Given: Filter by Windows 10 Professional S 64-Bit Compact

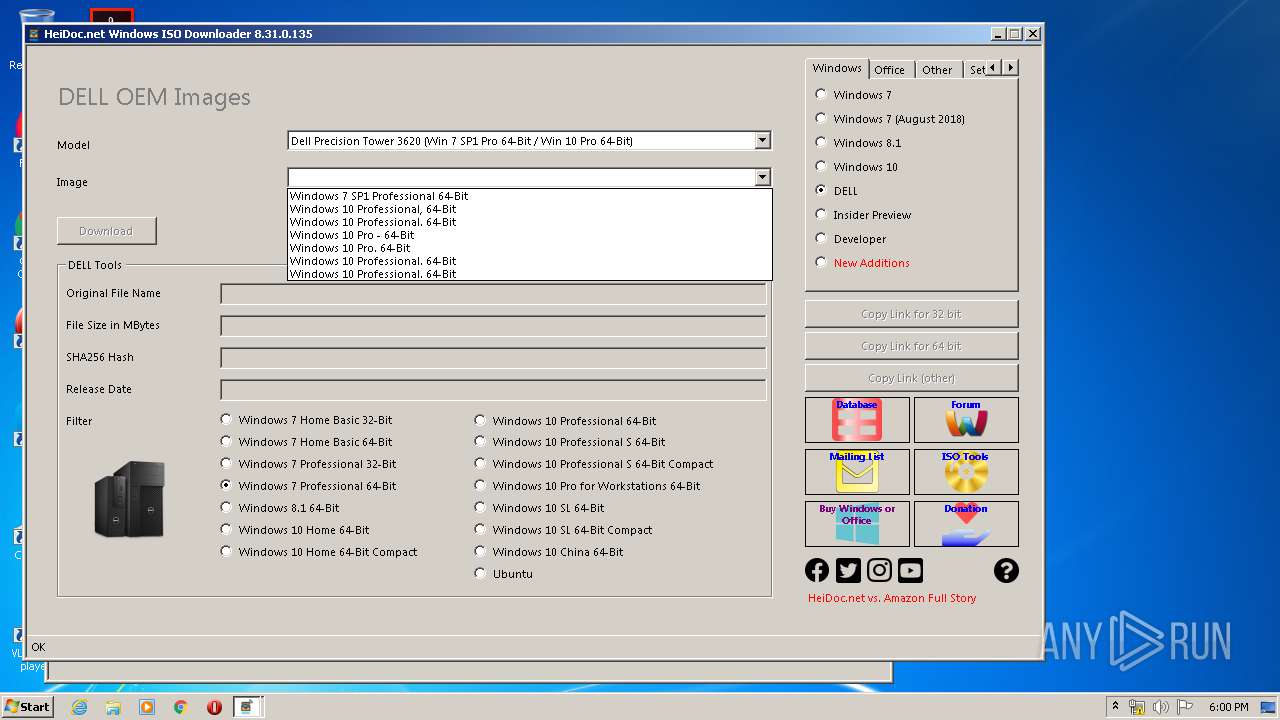Looking at the screenshot, I should tap(480, 463).
